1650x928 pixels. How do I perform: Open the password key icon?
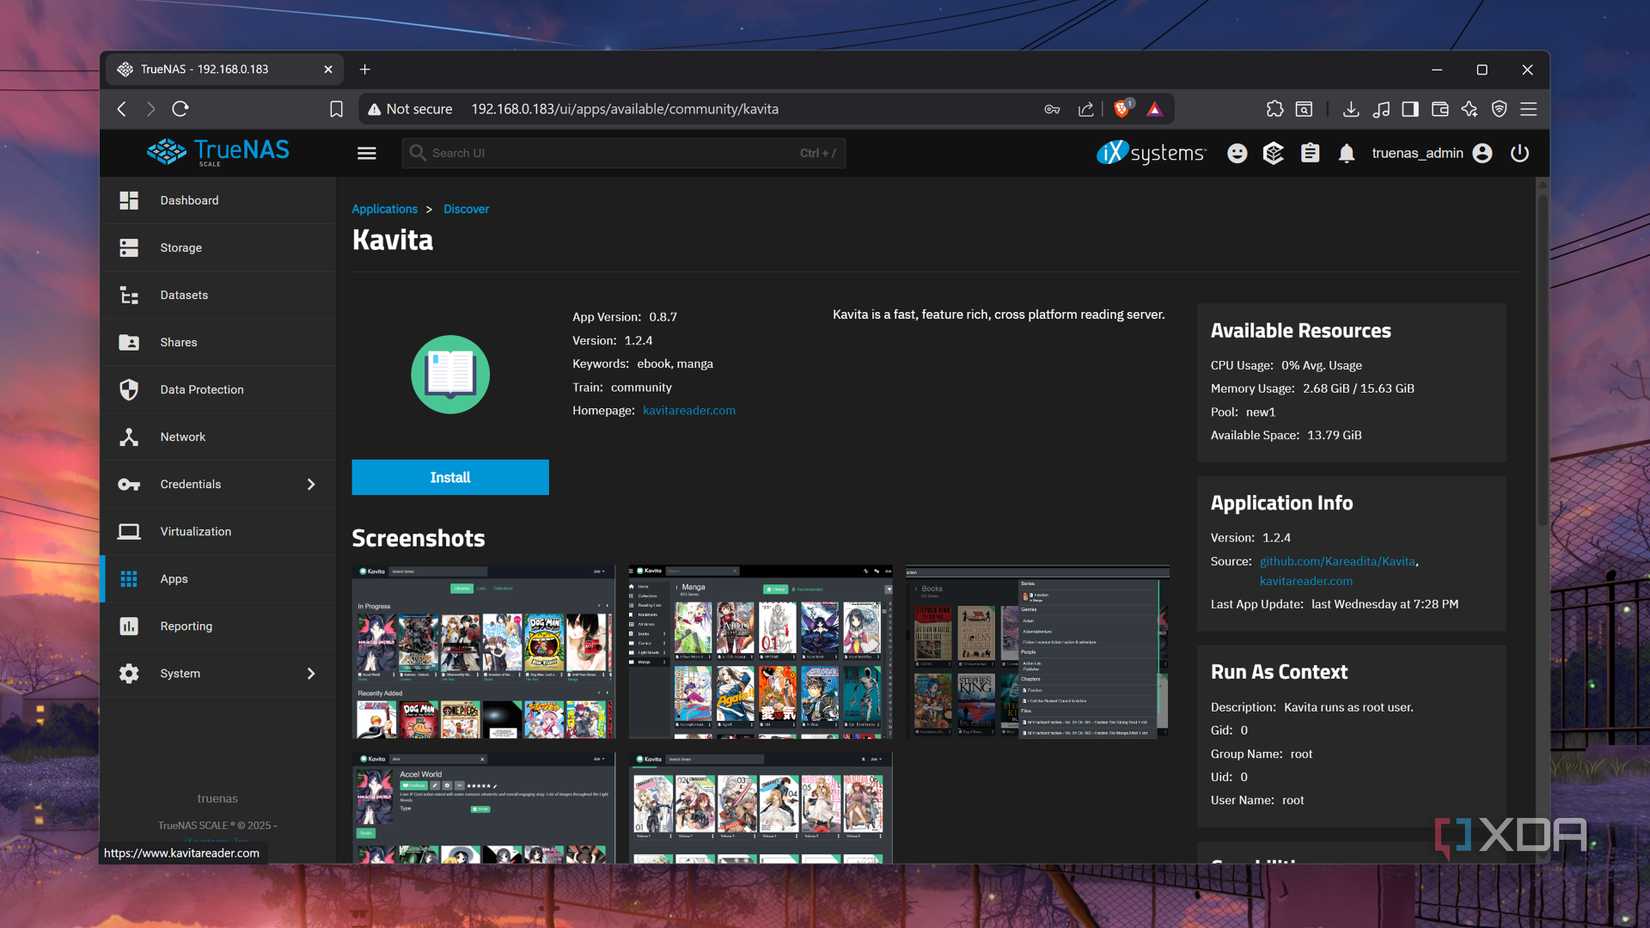point(1052,109)
